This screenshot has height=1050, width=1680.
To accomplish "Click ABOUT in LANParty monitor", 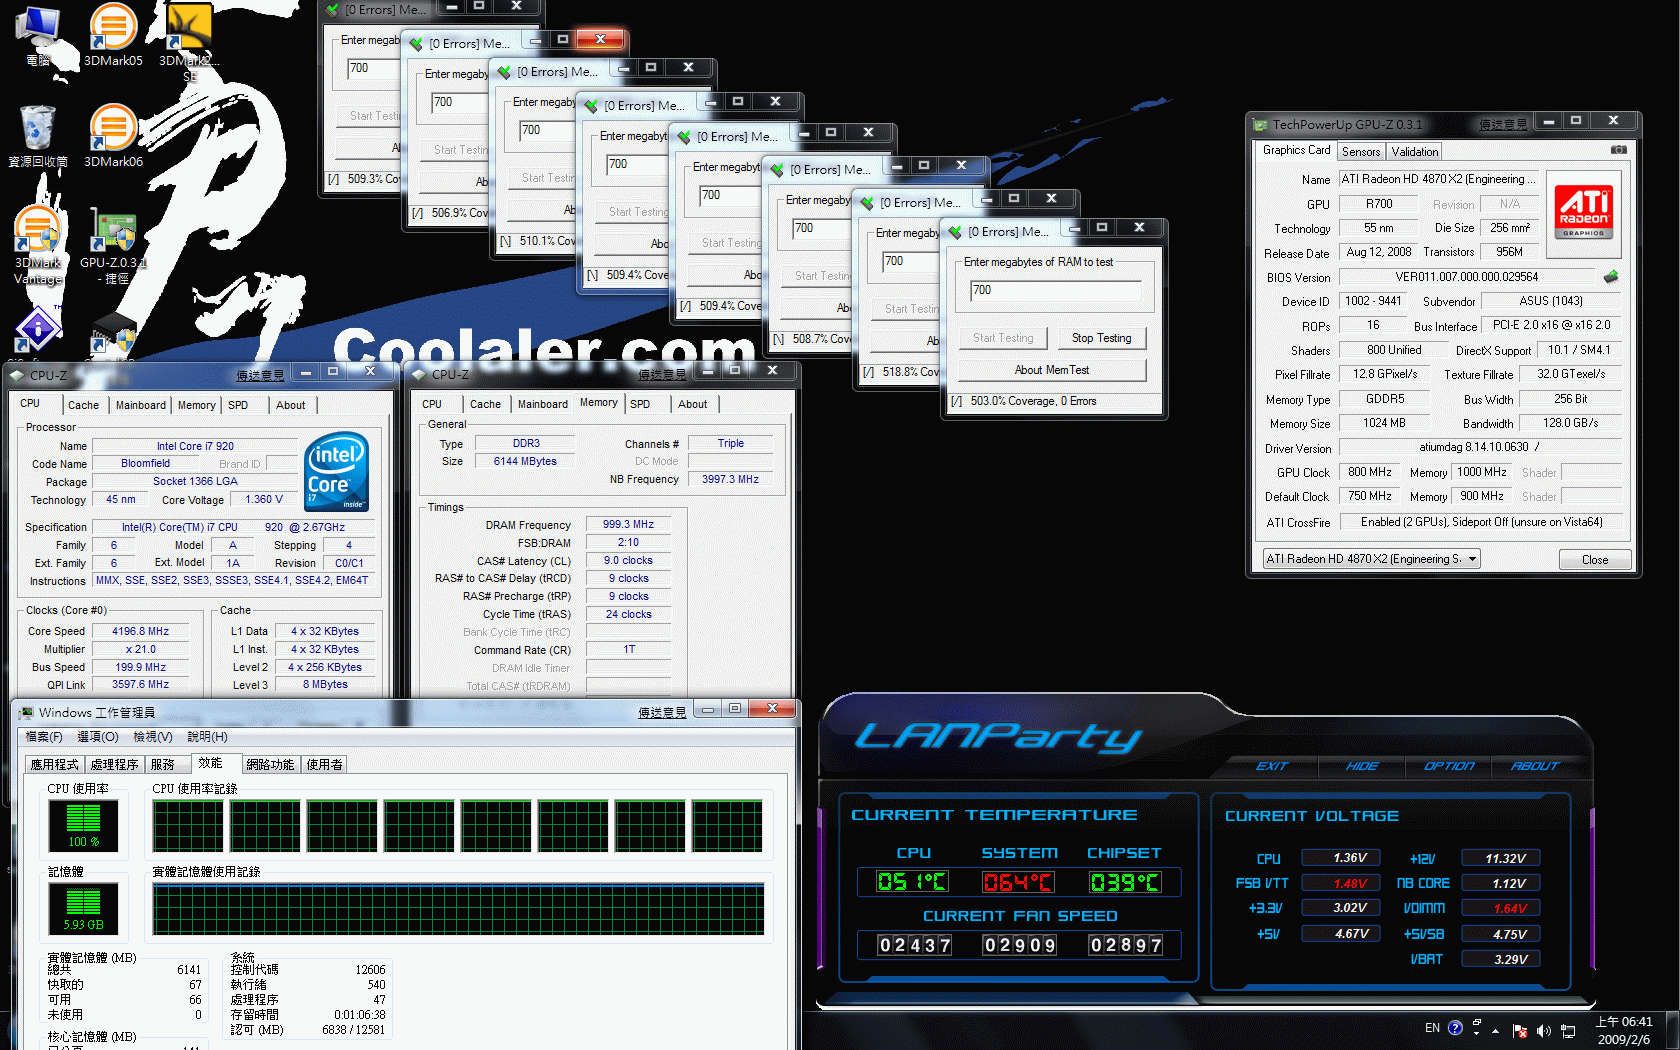I will click(1535, 766).
